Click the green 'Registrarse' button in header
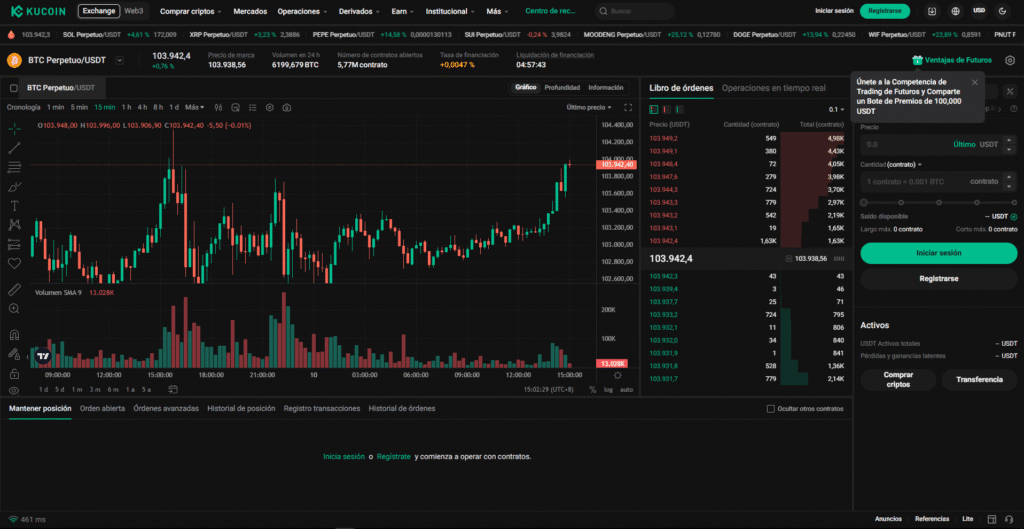Viewport: 1024px width, 529px height. point(884,11)
